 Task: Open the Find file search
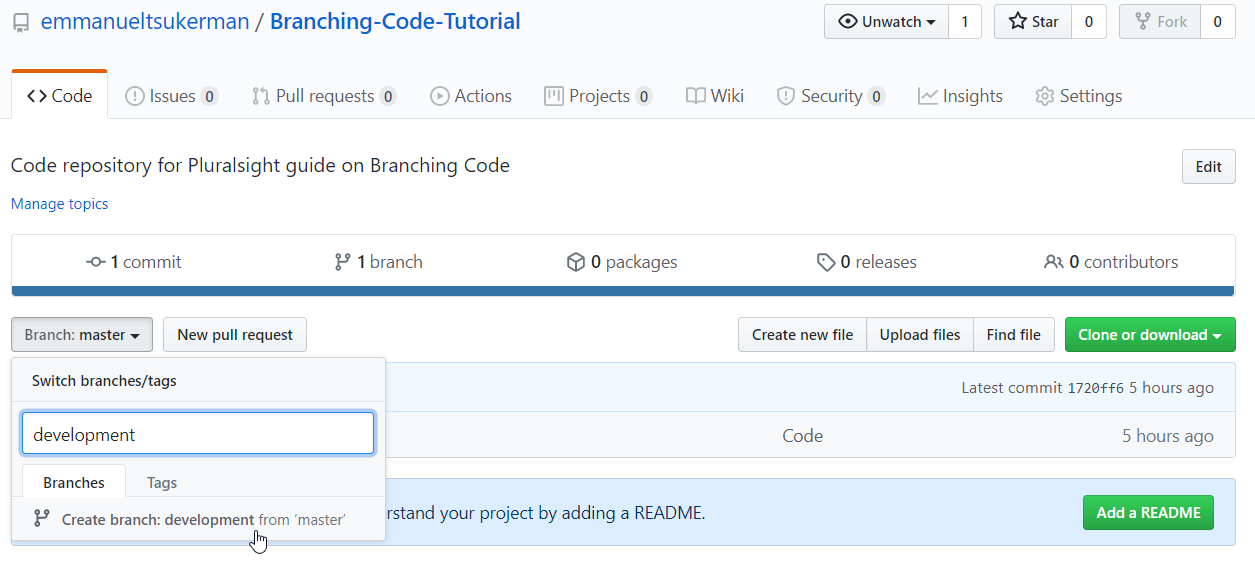1014,335
